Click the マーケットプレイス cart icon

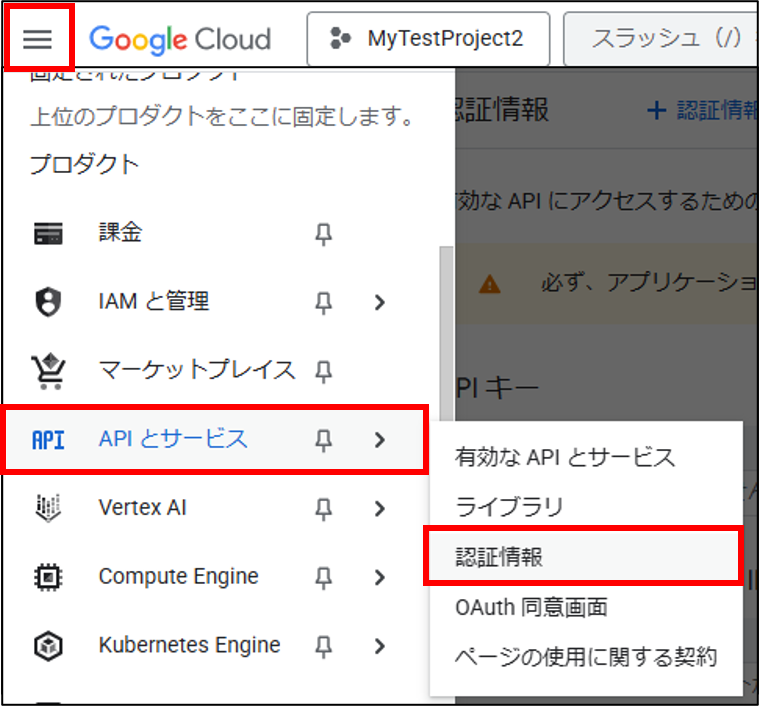pos(48,372)
